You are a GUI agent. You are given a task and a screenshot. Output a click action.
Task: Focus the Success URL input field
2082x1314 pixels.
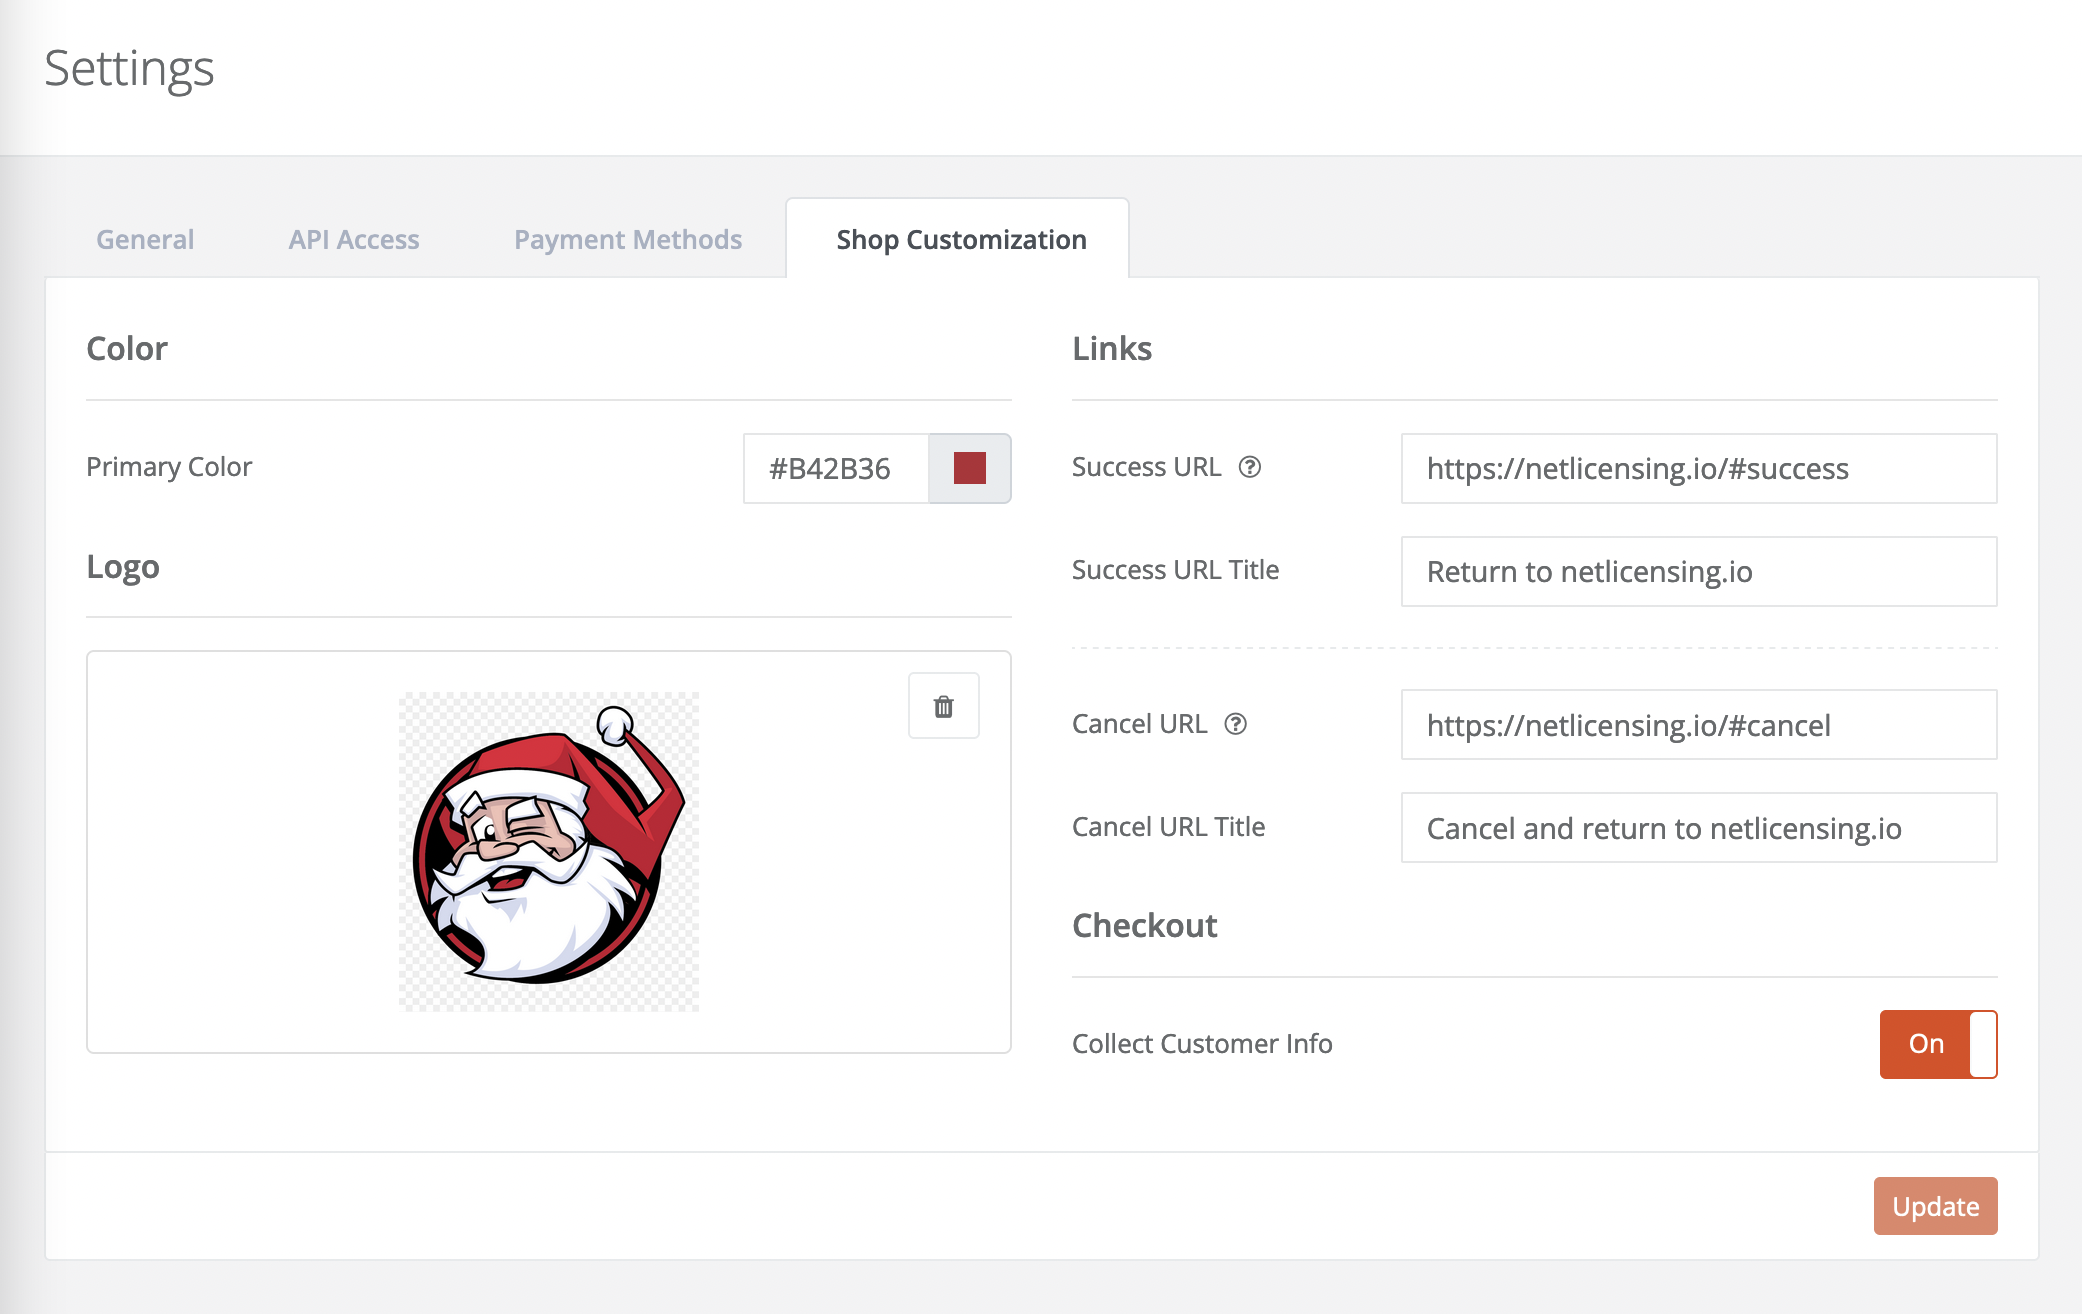click(1698, 468)
